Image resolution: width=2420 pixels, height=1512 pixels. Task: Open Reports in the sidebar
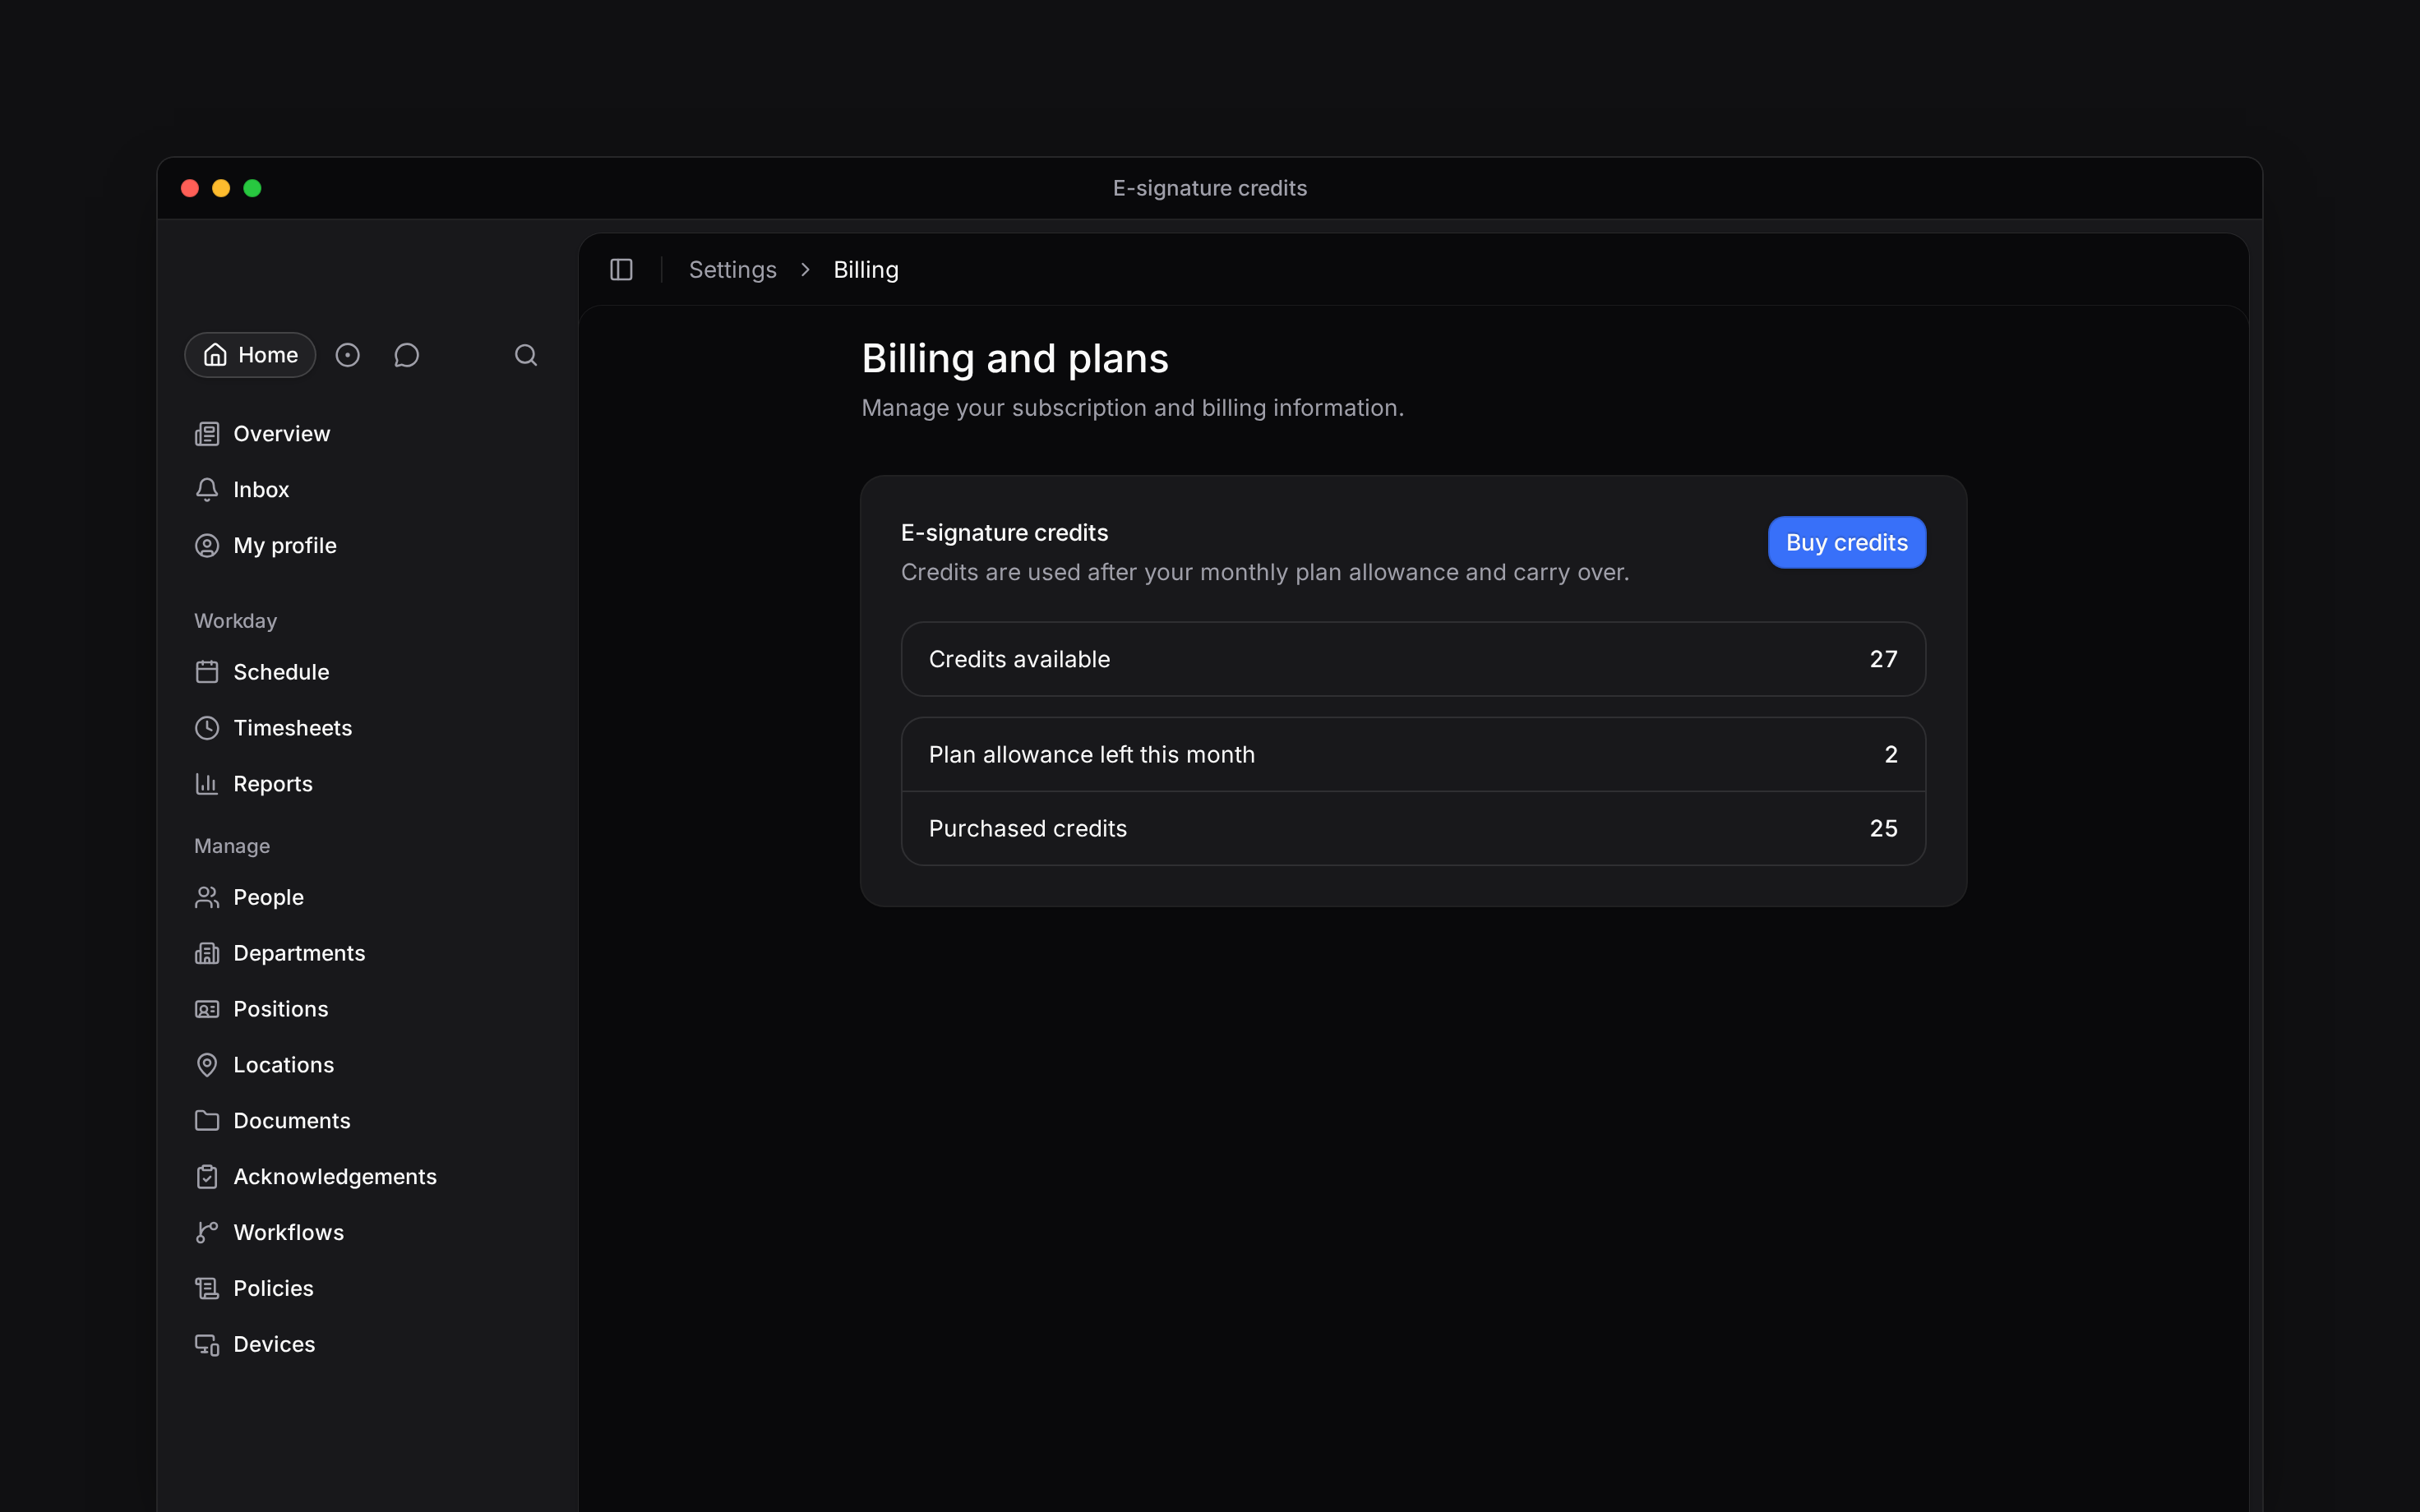tap(273, 784)
